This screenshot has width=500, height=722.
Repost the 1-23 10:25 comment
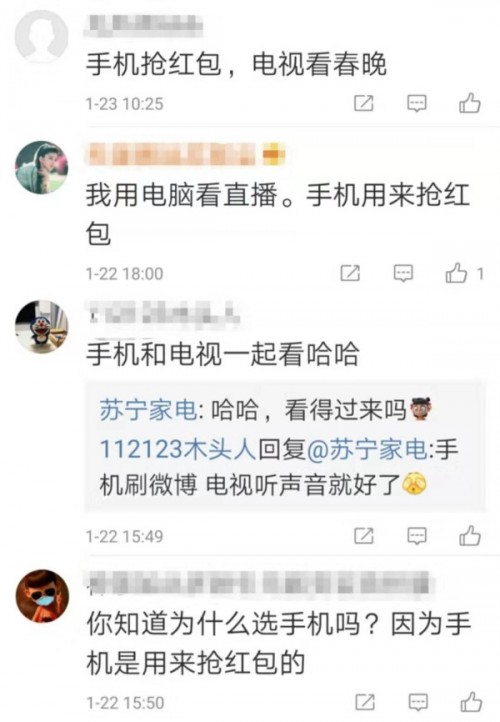(364, 103)
